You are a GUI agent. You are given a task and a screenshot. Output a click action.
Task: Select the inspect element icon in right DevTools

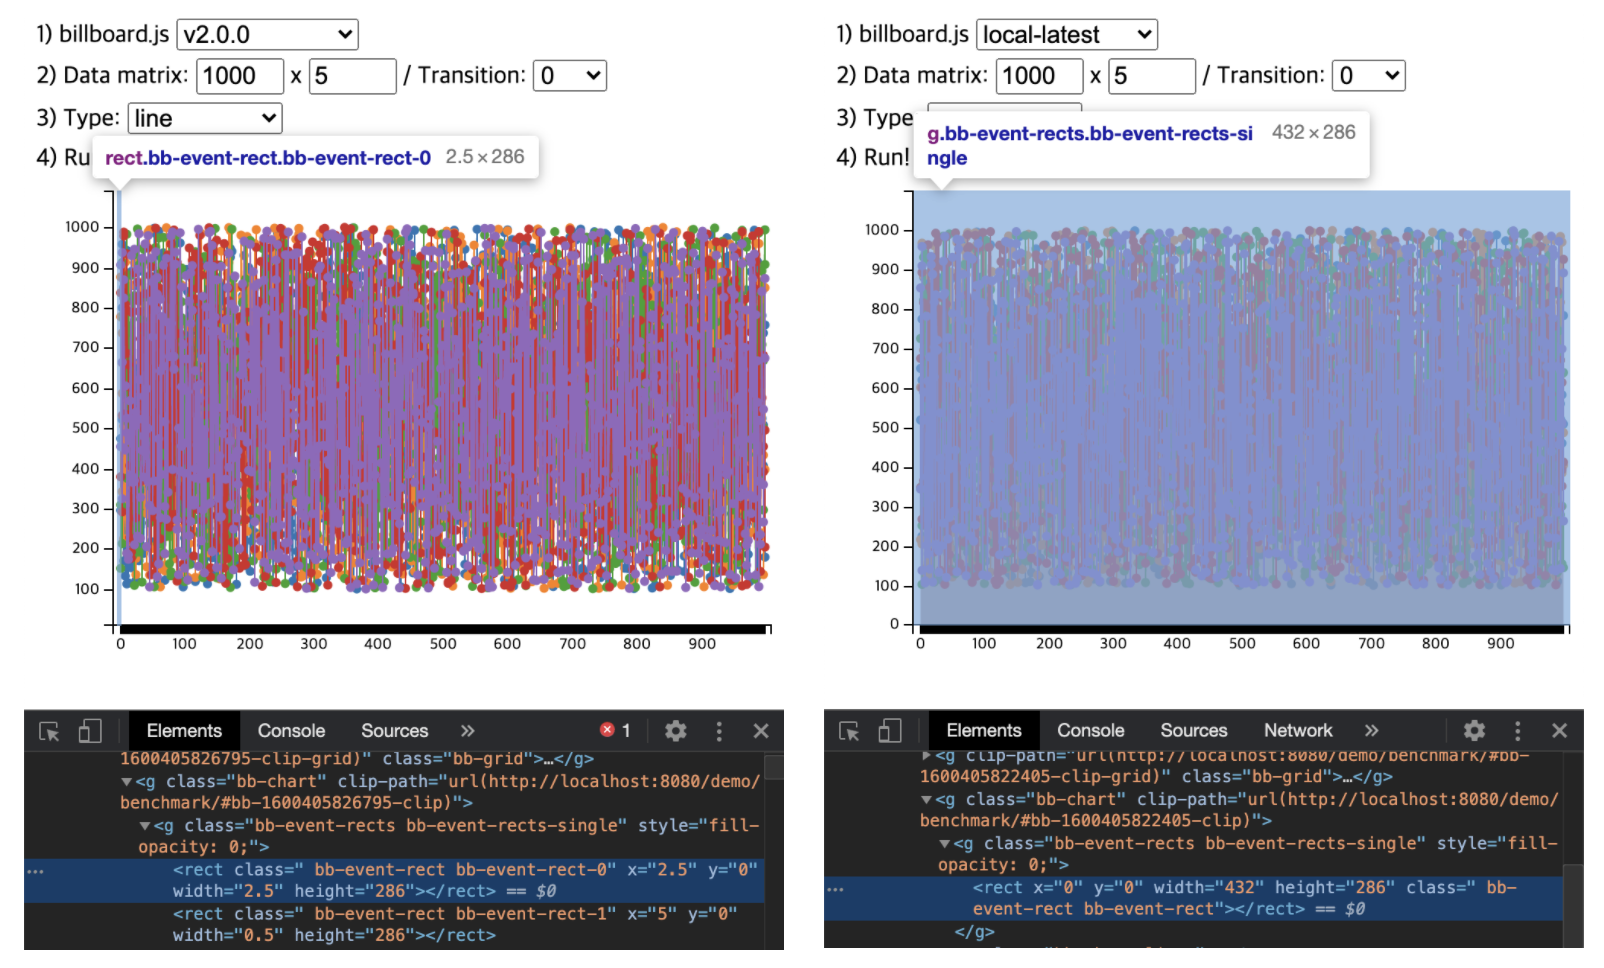click(848, 730)
